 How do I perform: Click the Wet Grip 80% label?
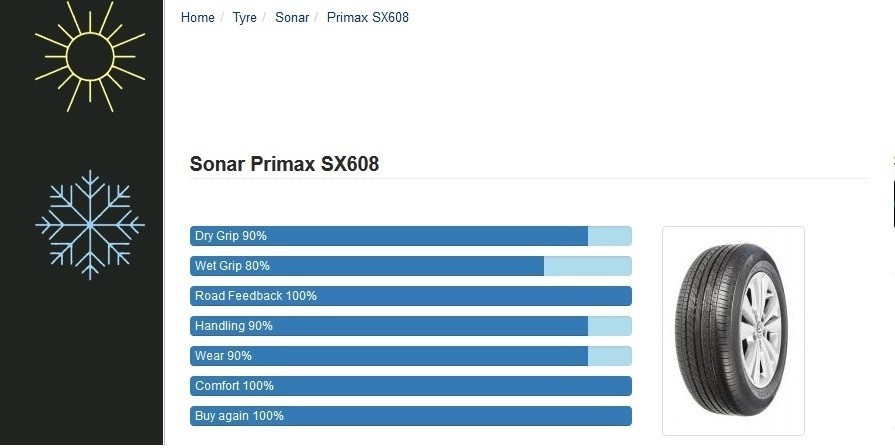[x=232, y=266]
